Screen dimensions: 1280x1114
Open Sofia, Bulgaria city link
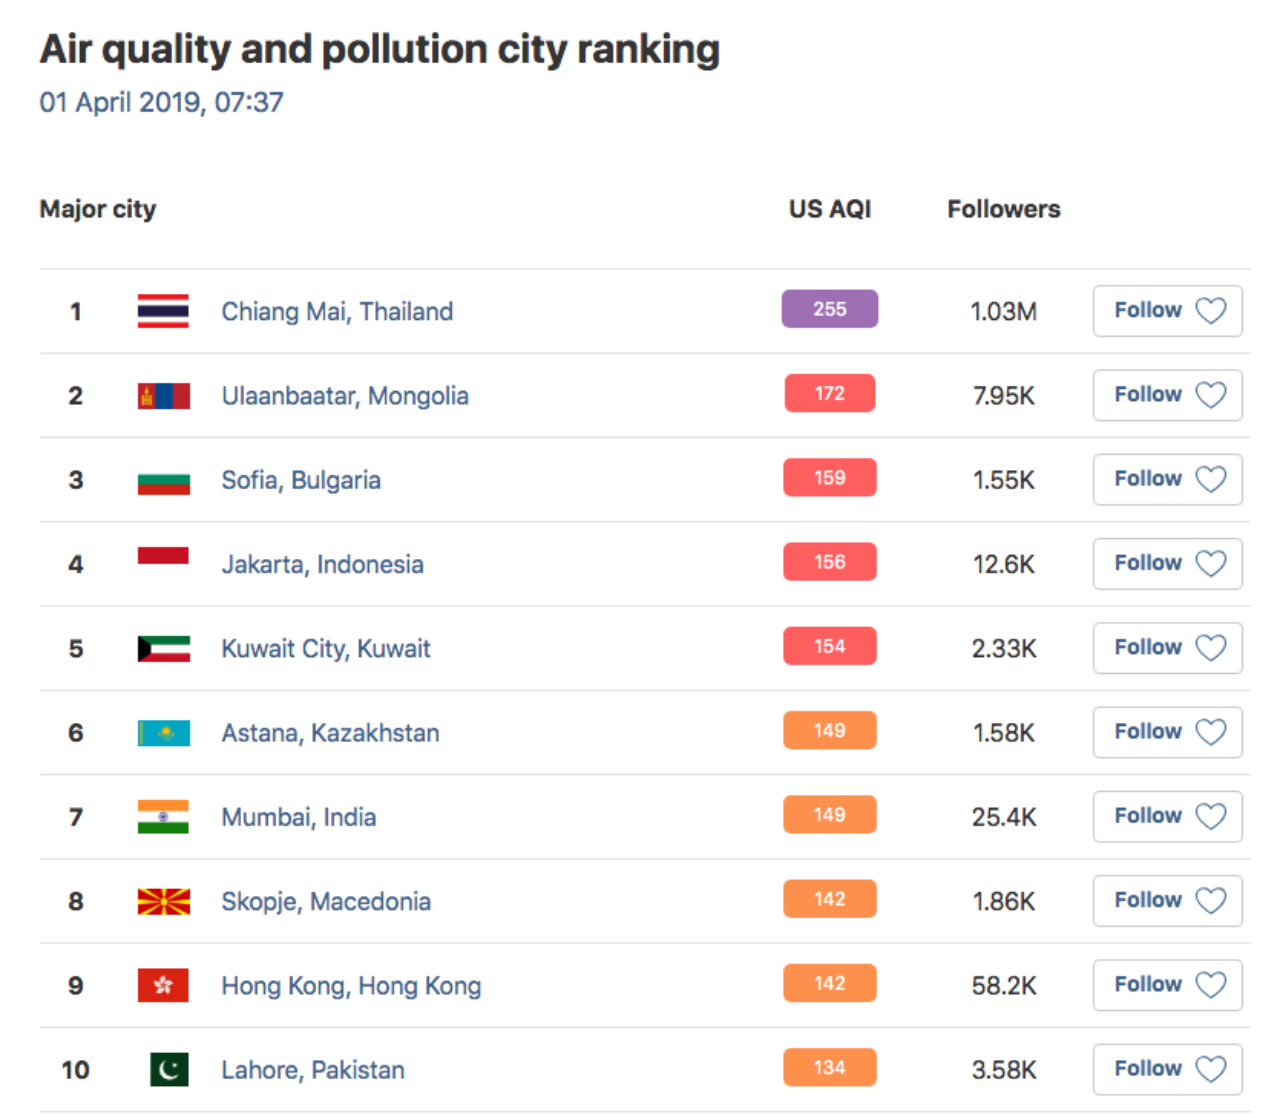pos(301,480)
